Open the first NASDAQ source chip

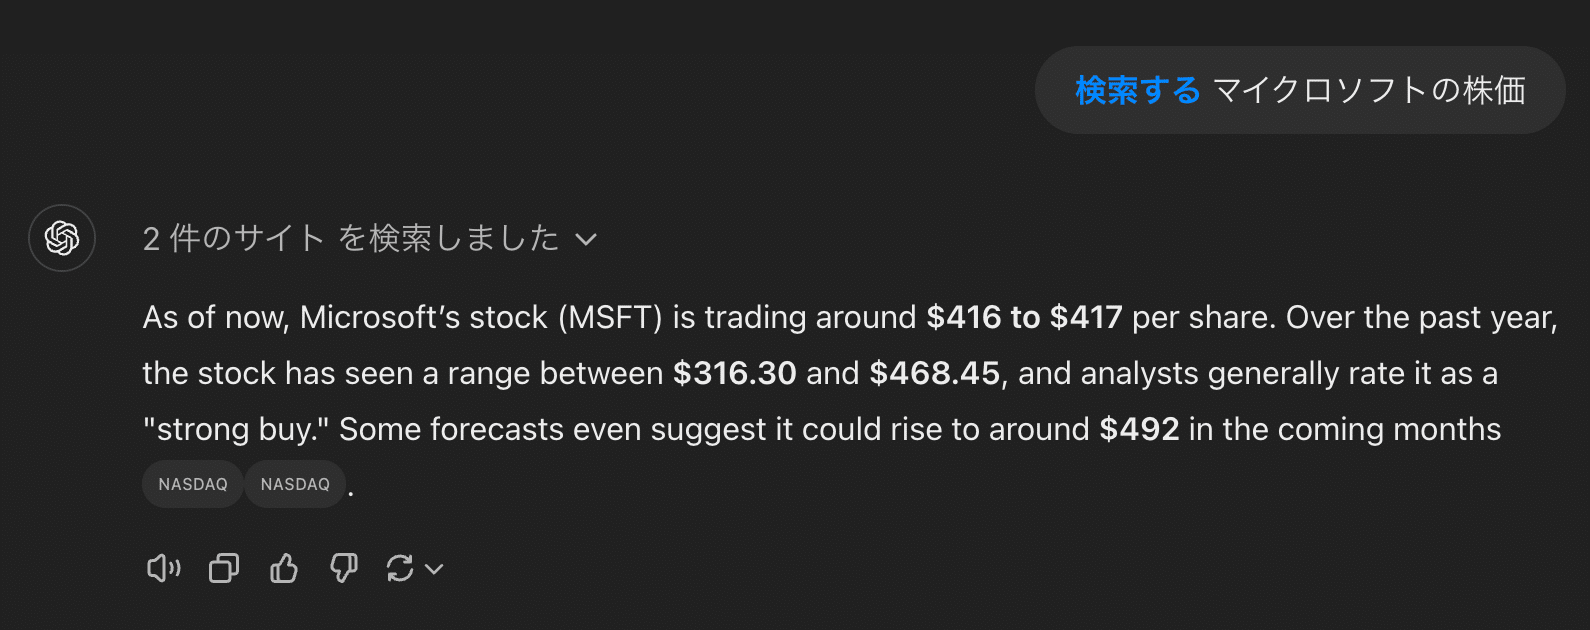pyautogui.click(x=193, y=484)
